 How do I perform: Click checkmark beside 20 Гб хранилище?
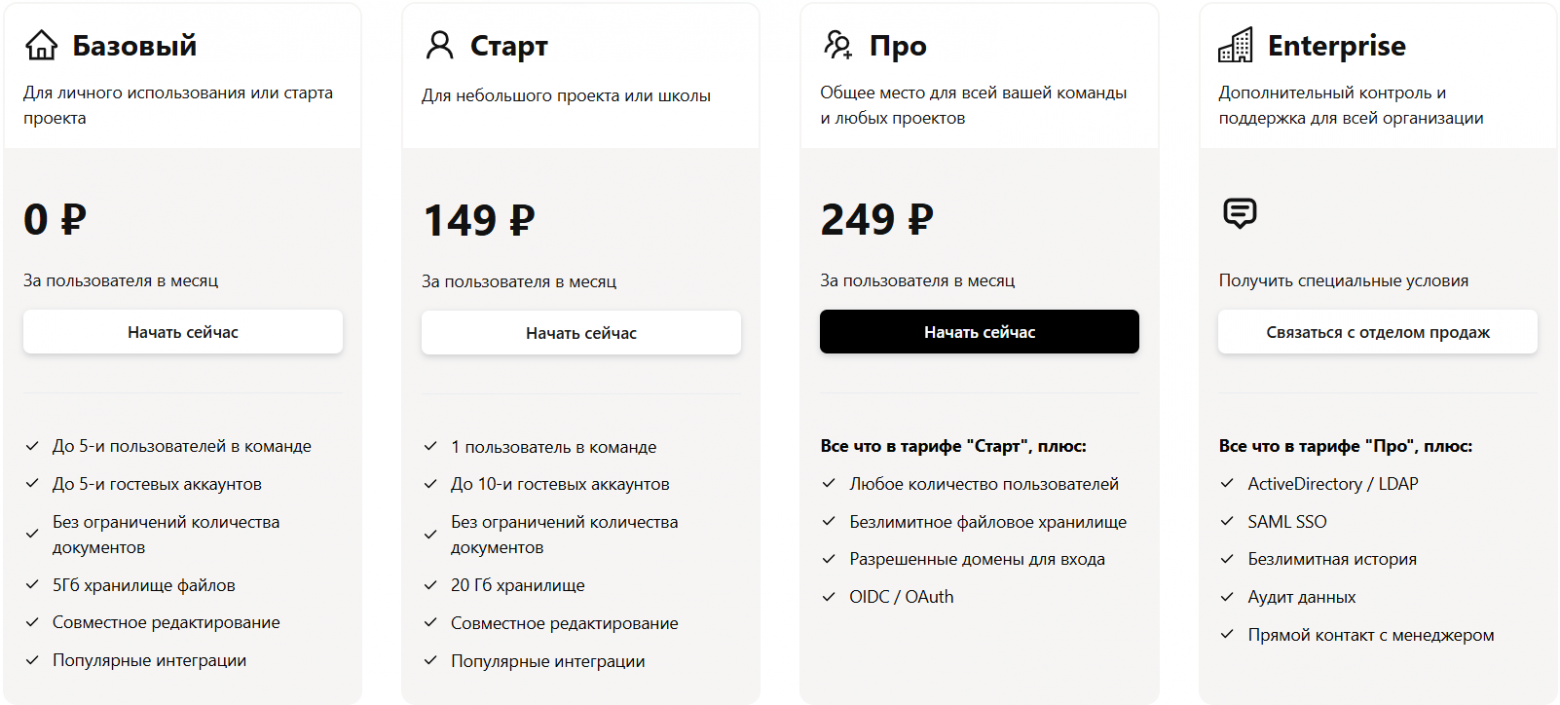pyautogui.click(x=430, y=586)
